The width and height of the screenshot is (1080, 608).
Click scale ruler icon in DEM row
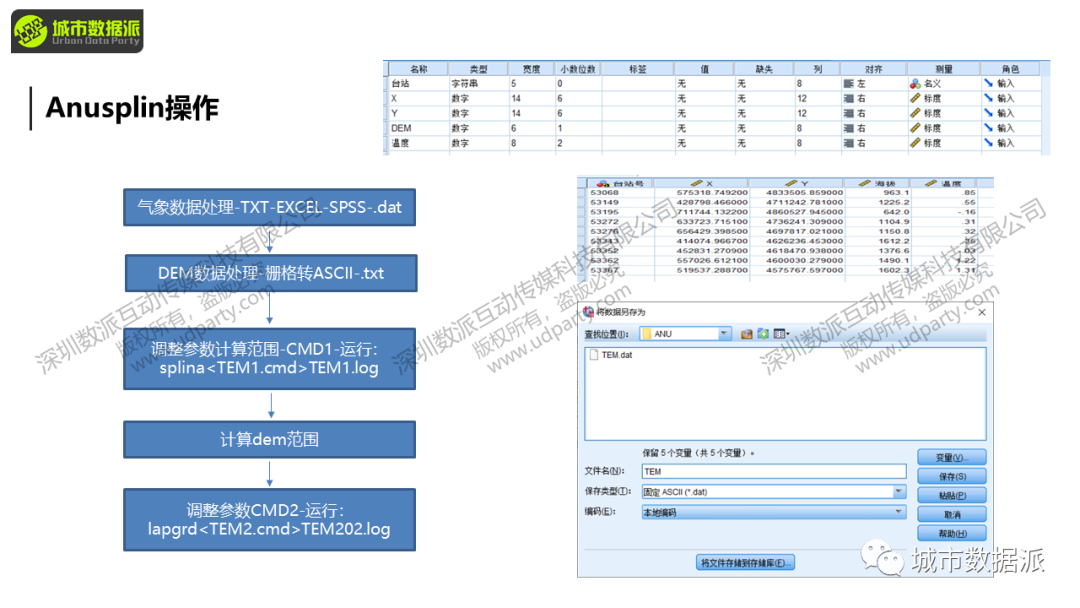915,128
